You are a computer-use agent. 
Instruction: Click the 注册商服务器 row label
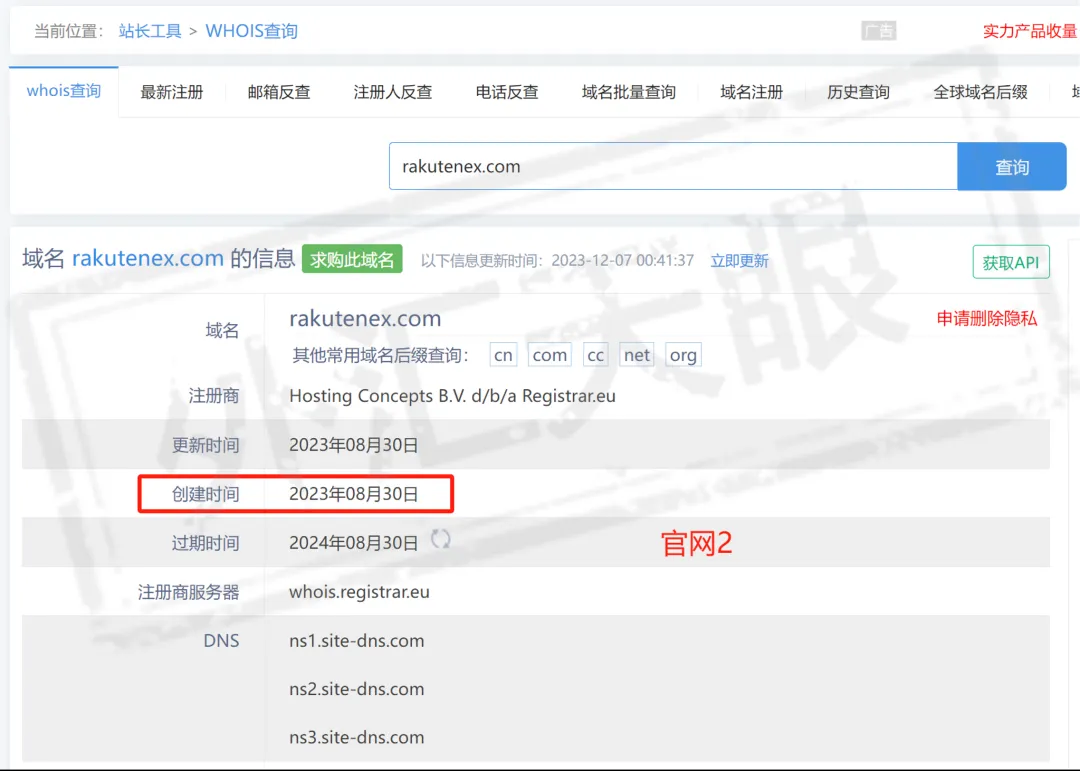(189, 592)
